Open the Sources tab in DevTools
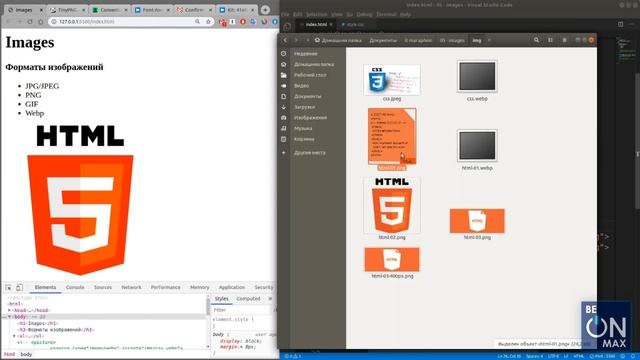 click(x=103, y=287)
